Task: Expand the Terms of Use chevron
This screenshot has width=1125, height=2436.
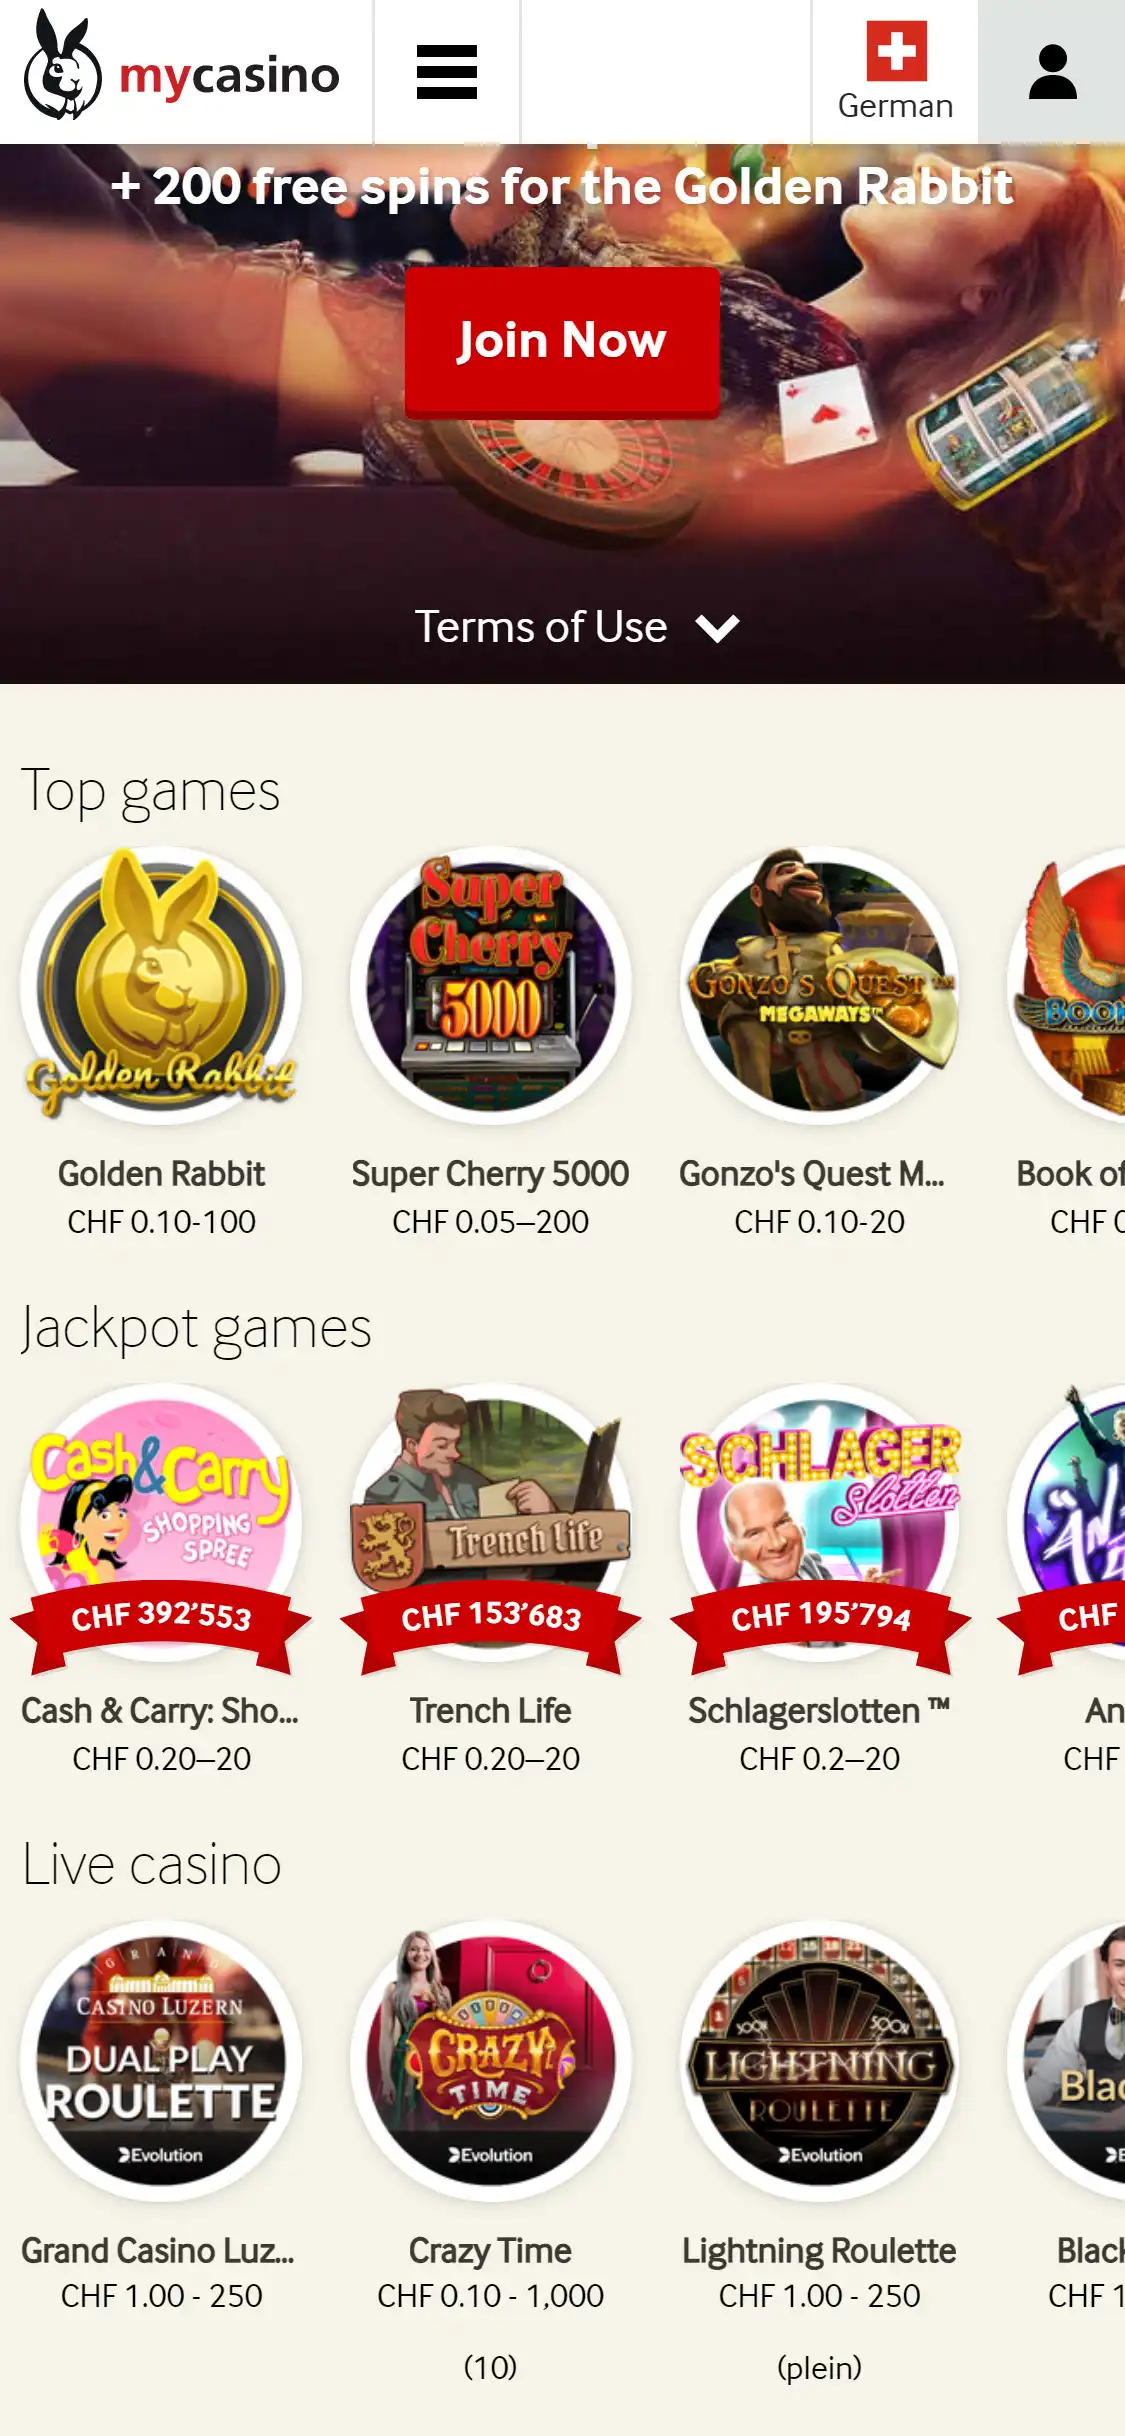Action: pyautogui.click(x=717, y=628)
